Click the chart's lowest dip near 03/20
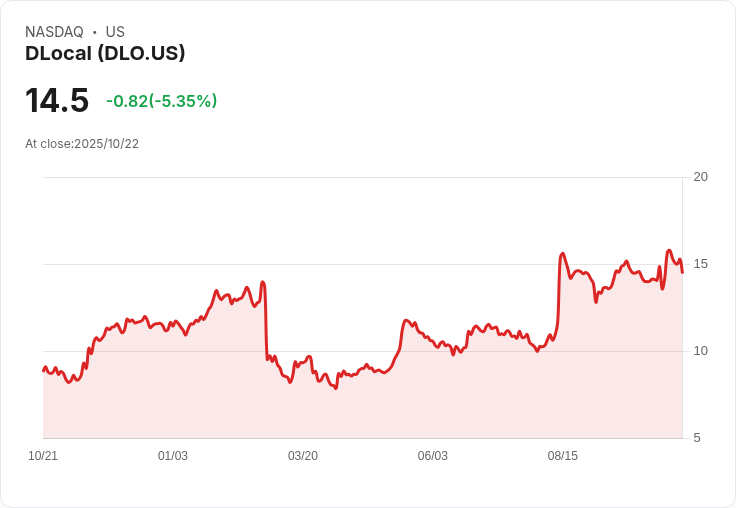This screenshot has height=508, width=736. click(336, 387)
